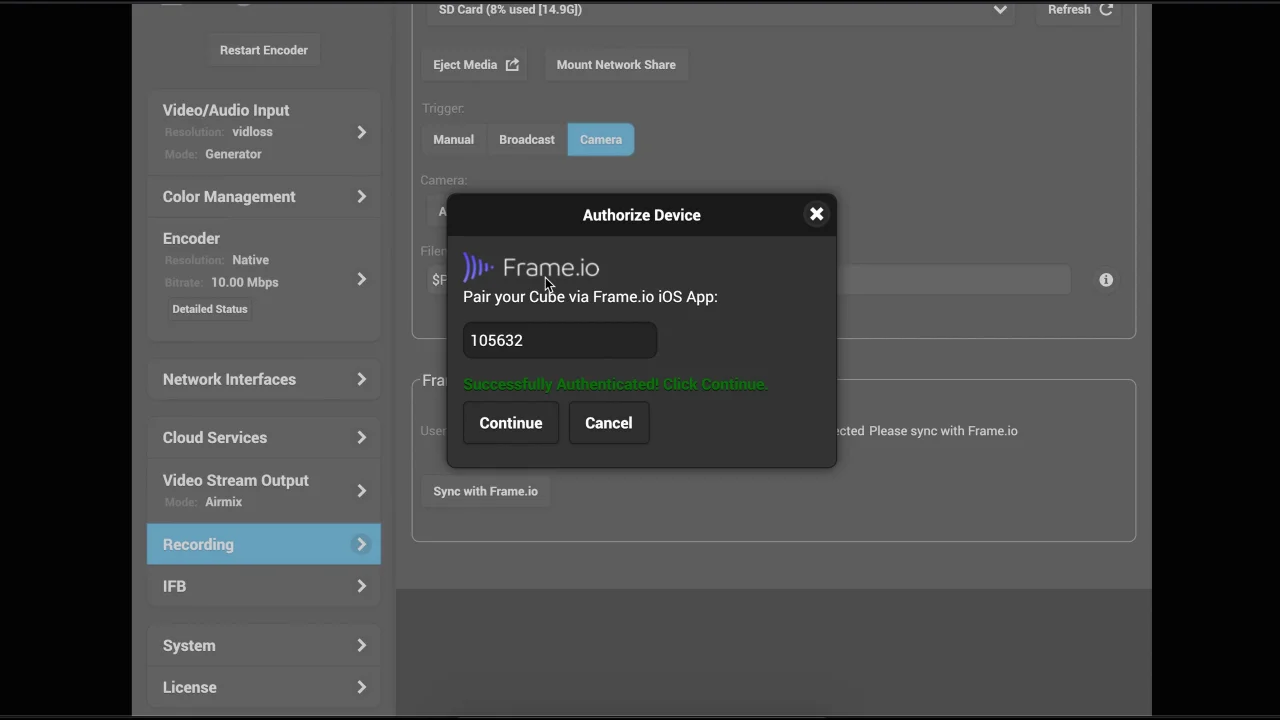Open Cloud Services section

point(264,438)
